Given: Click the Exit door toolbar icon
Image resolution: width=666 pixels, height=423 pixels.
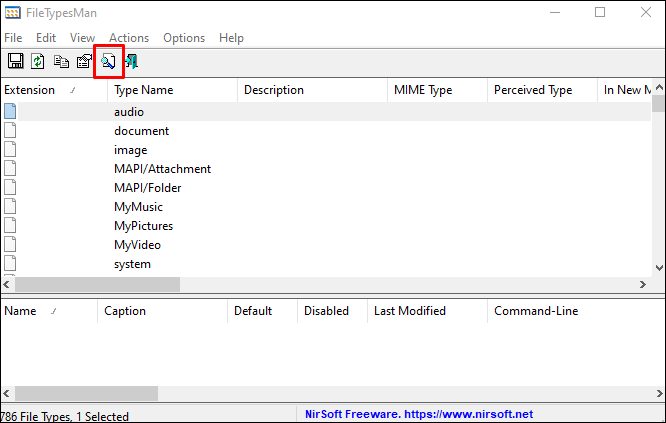Looking at the screenshot, I should 132,61.
